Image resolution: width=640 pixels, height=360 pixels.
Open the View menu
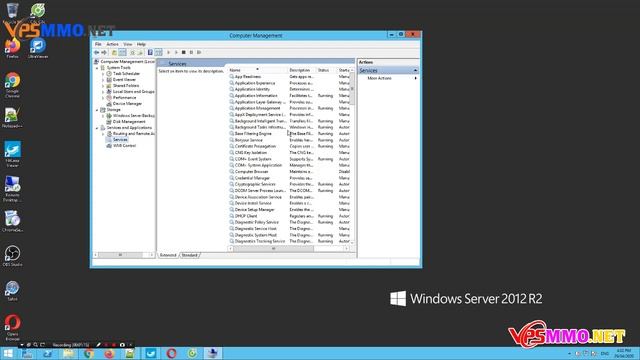coord(128,44)
